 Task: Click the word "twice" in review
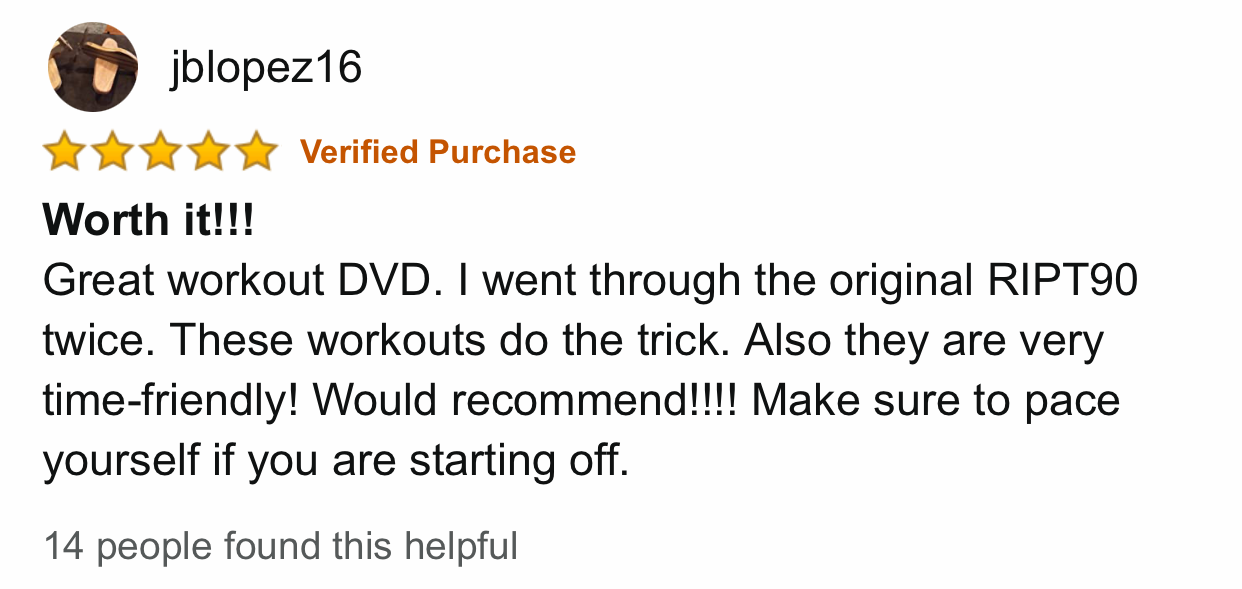pyautogui.click(x=97, y=341)
